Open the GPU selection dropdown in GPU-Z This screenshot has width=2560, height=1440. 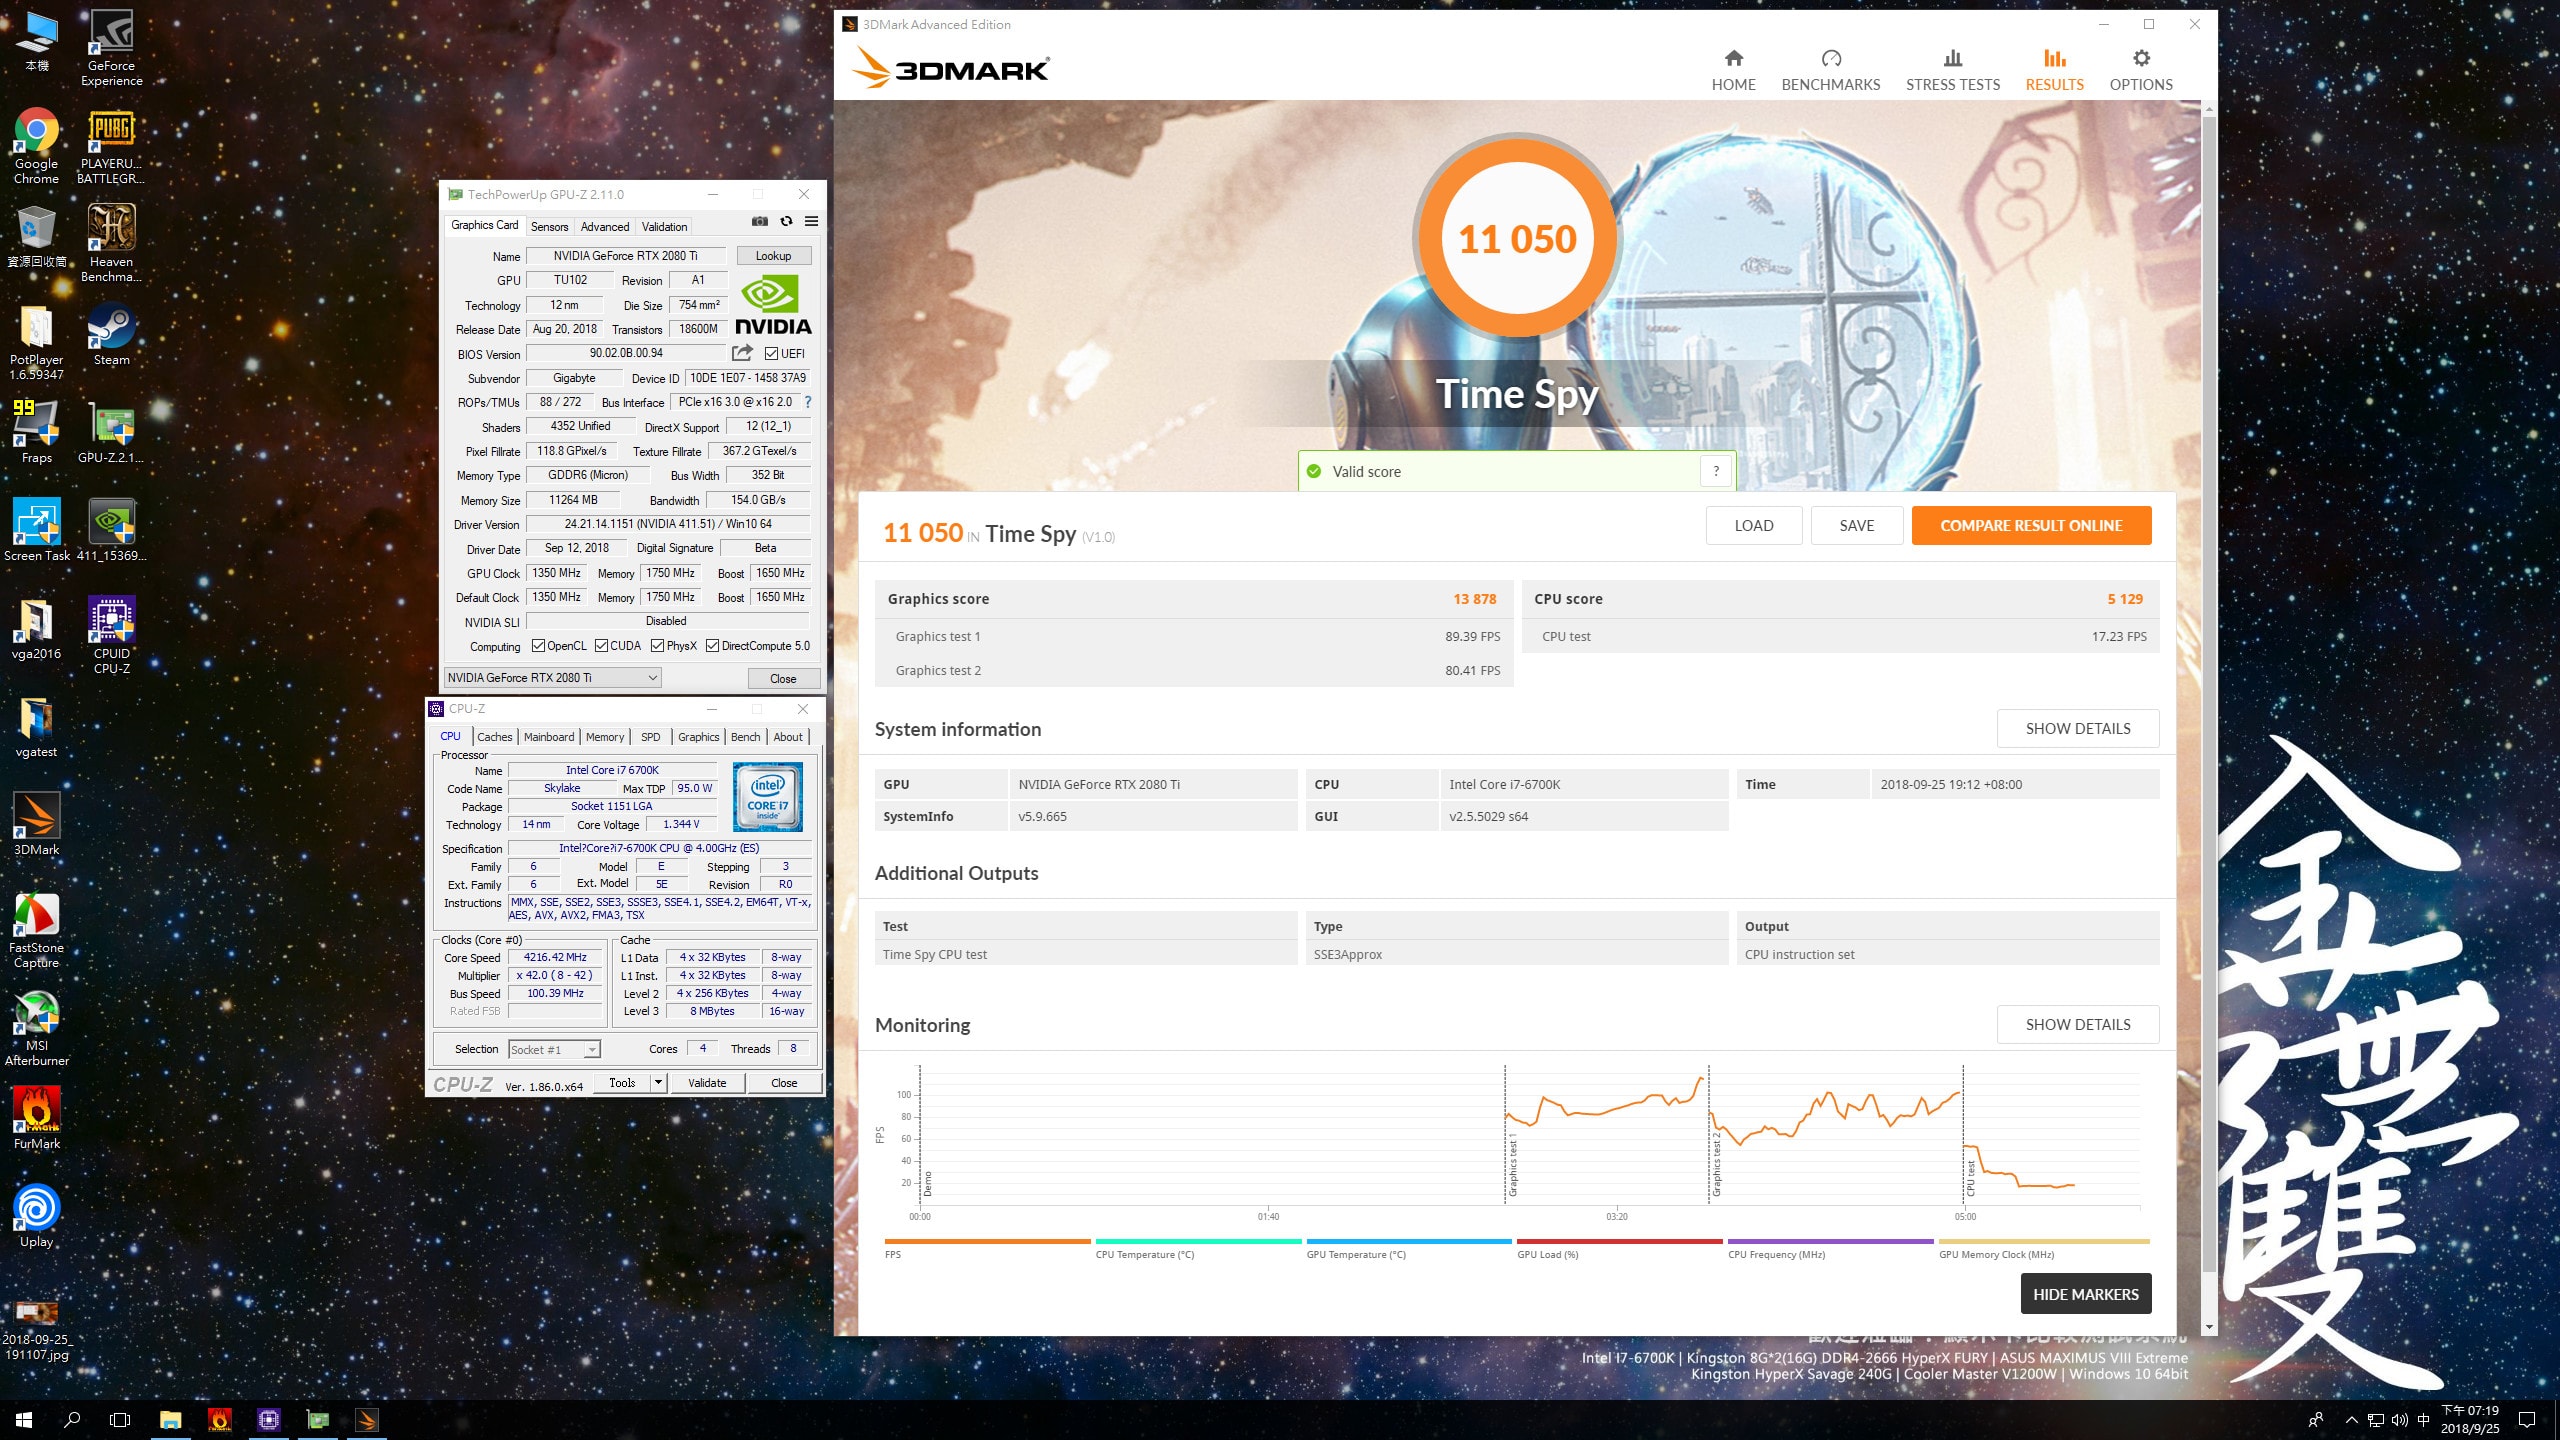pyautogui.click(x=552, y=677)
